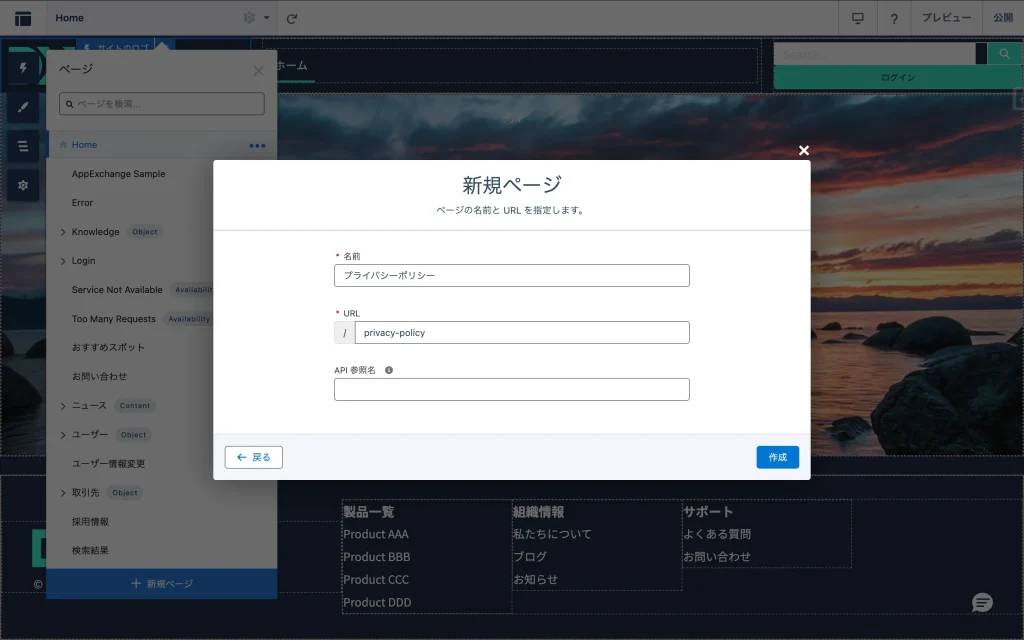This screenshot has width=1024, height=640.
Task: Open the help question mark icon
Action: pyautogui.click(x=894, y=18)
